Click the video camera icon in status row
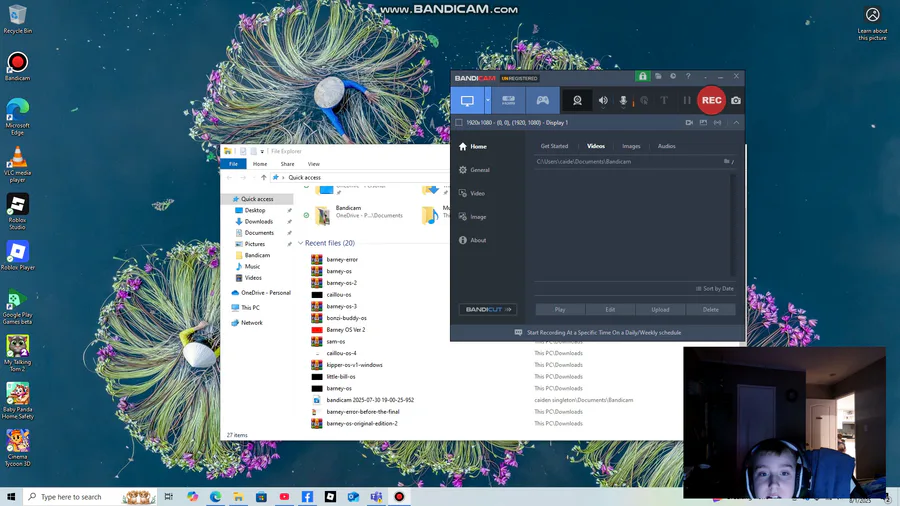 tap(689, 123)
